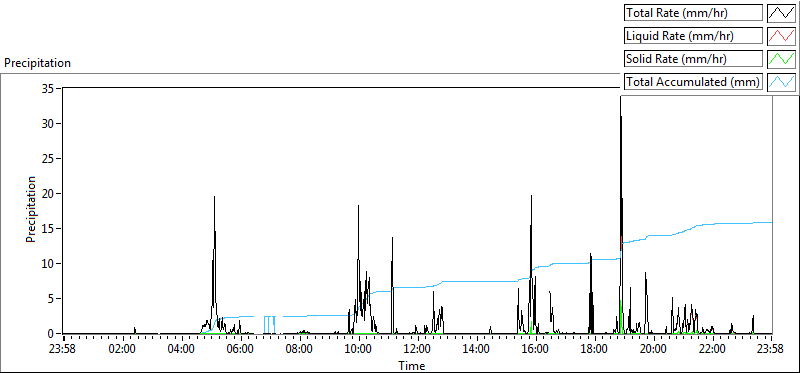800x373 pixels.
Task: Select the Total Accumulated (mm) legend label
Action: pos(693,82)
